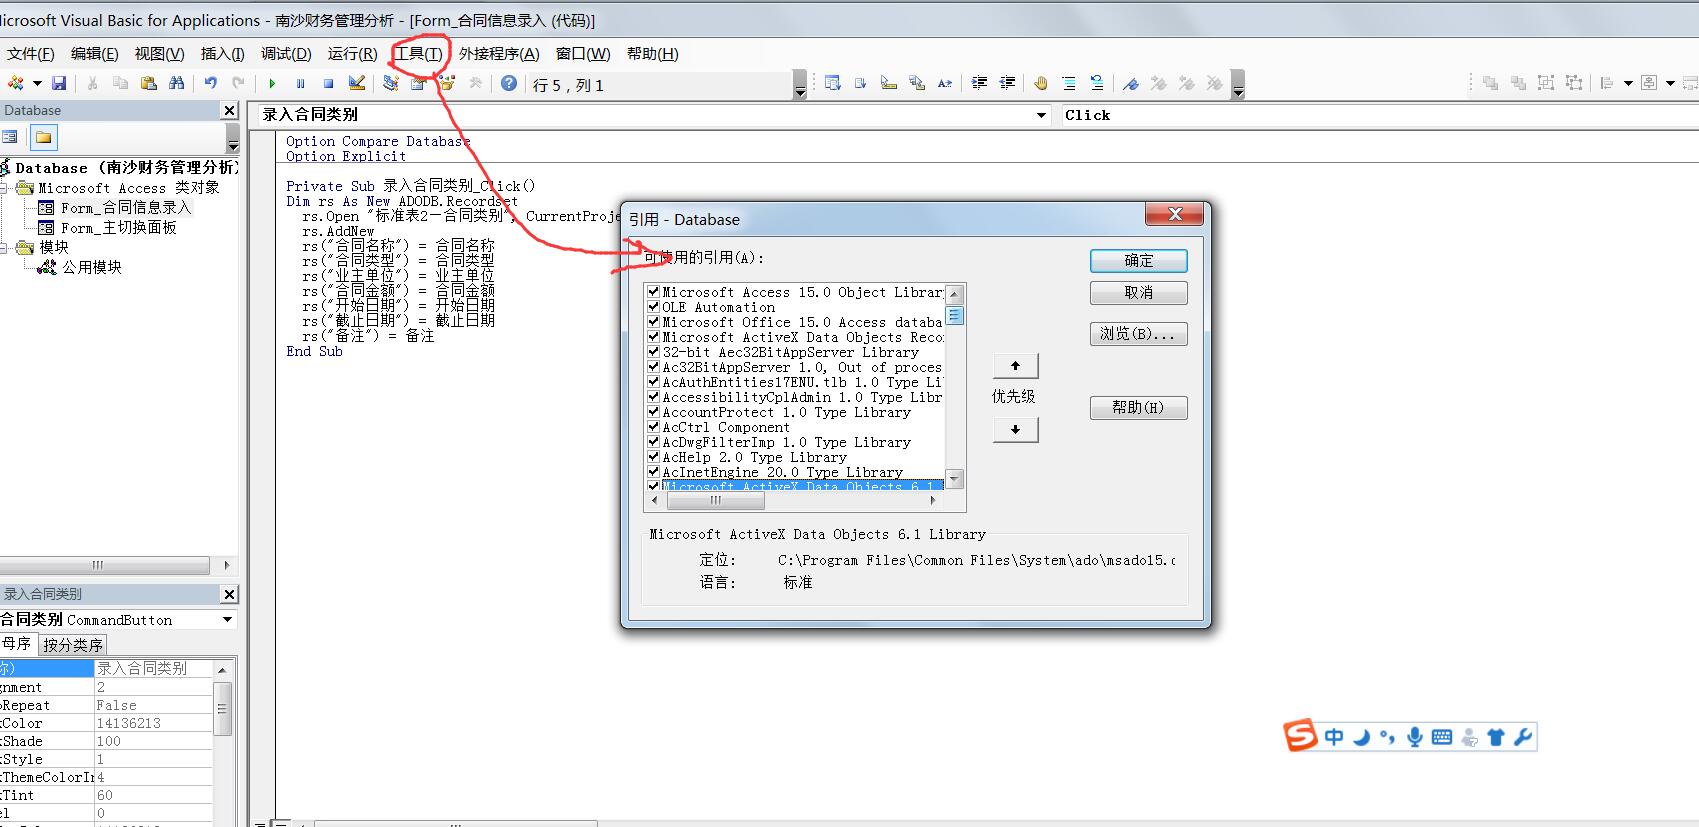The height and width of the screenshot is (827, 1699).
Task: Collapse the 模块 folder
Action: 4,247
